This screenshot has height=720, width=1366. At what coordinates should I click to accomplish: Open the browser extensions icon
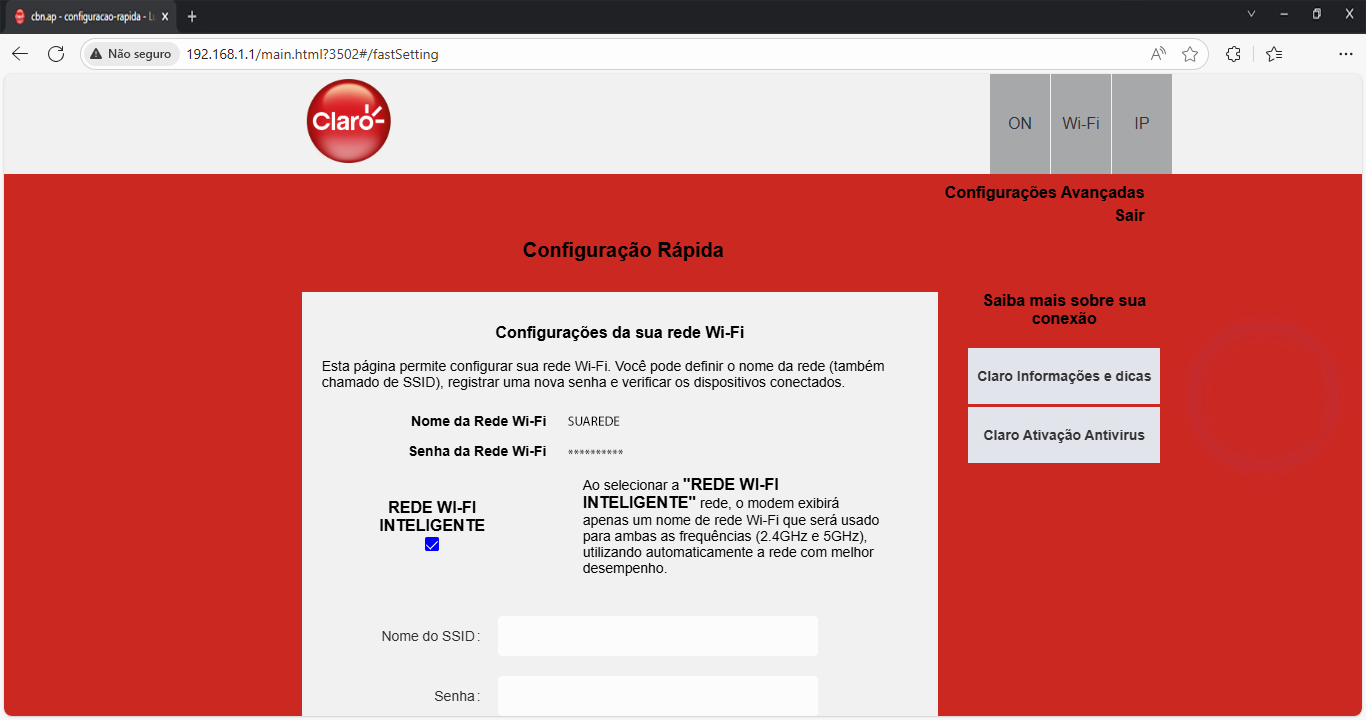(x=1233, y=54)
